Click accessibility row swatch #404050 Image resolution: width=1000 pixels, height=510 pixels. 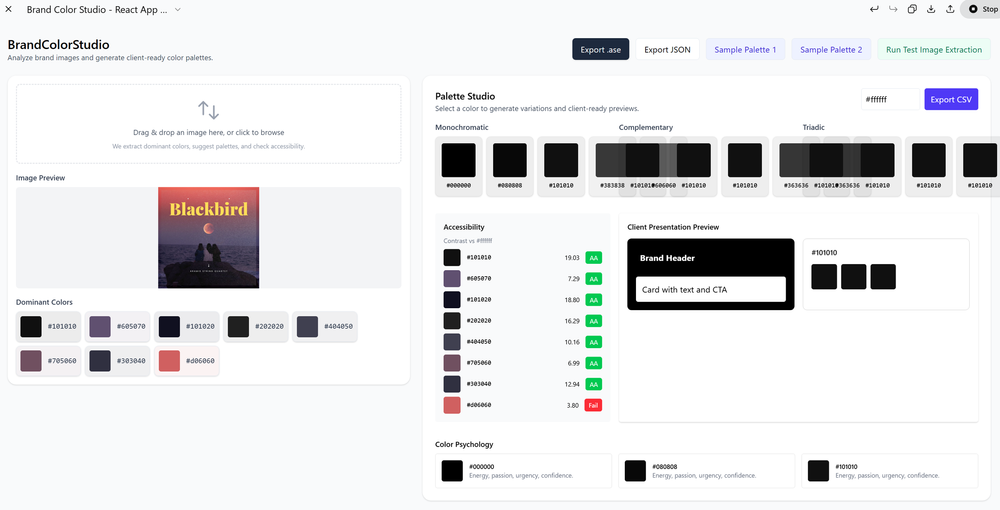coord(452,342)
